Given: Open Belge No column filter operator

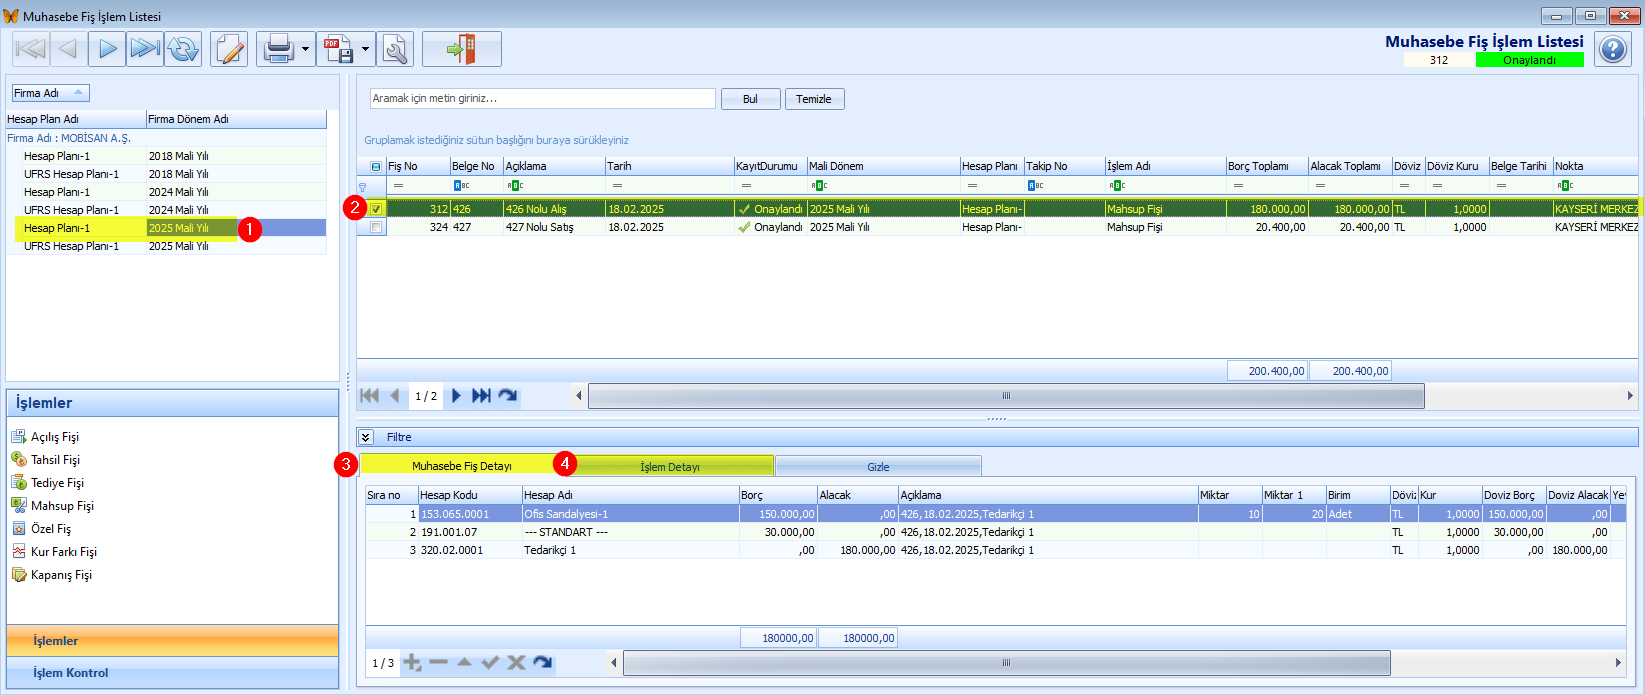Looking at the screenshot, I should pos(461,186).
